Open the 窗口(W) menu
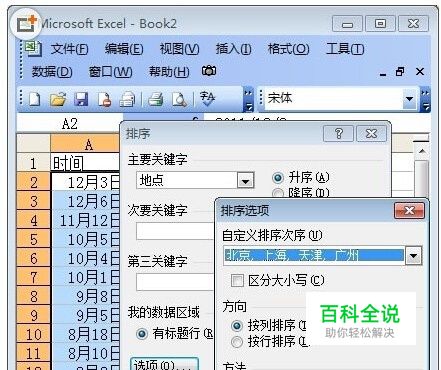441x370 pixels. 110,72
